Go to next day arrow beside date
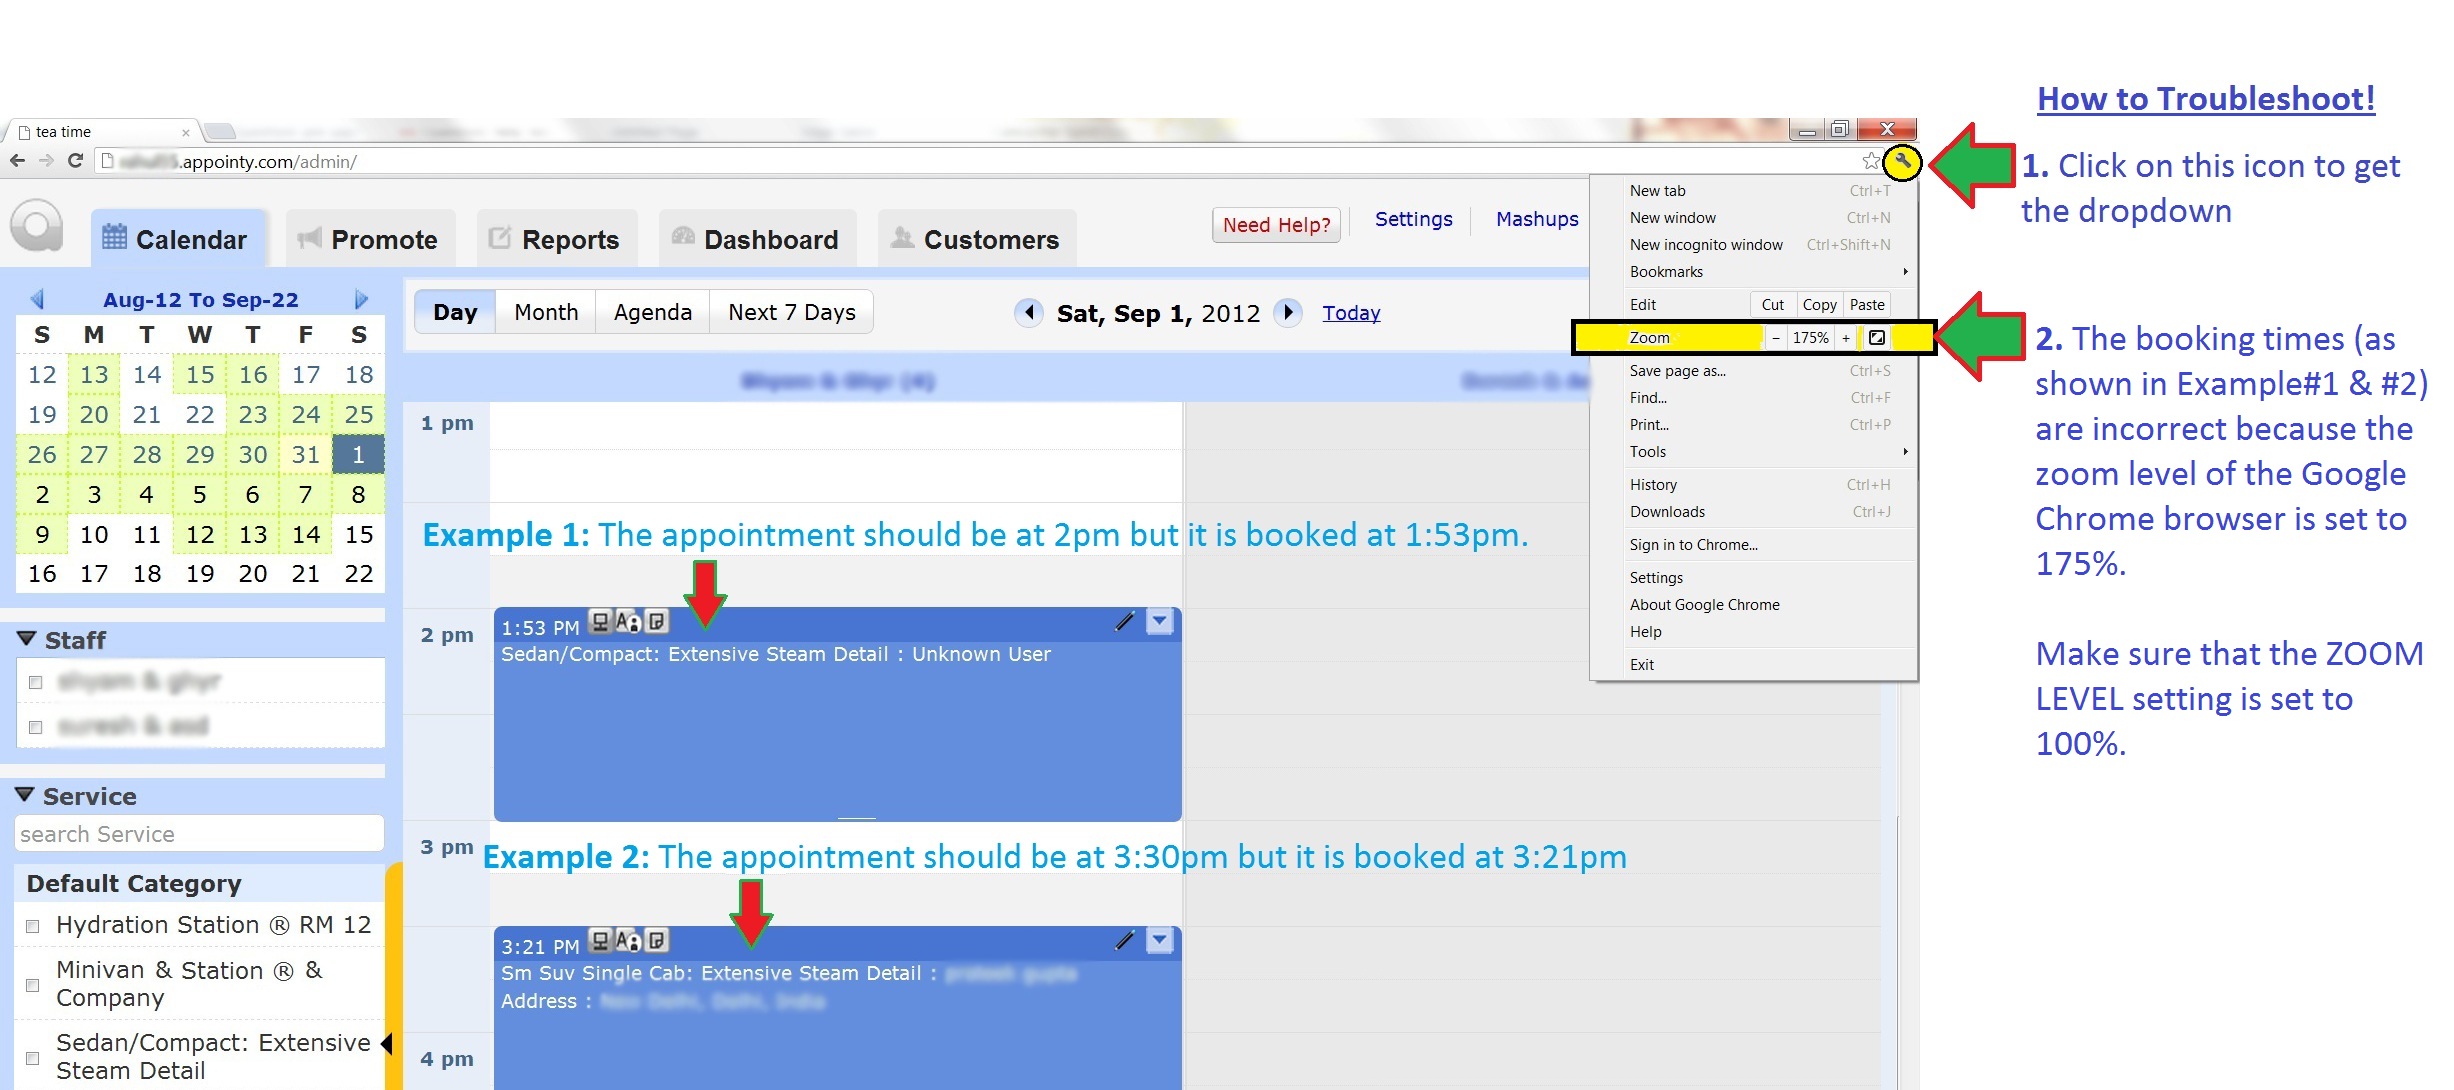2454x1090 pixels. pos(1288,313)
